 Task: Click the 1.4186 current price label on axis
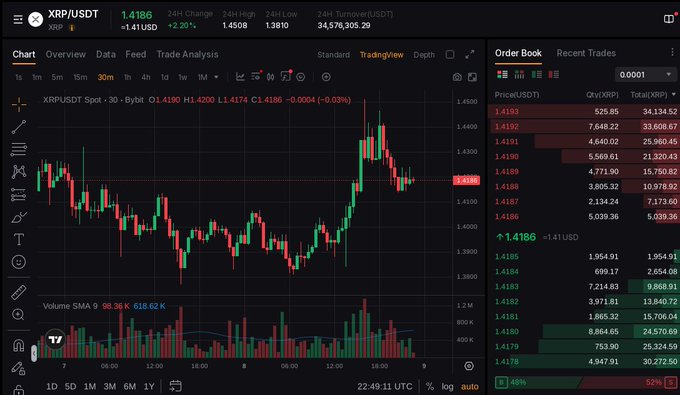point(466,180)
